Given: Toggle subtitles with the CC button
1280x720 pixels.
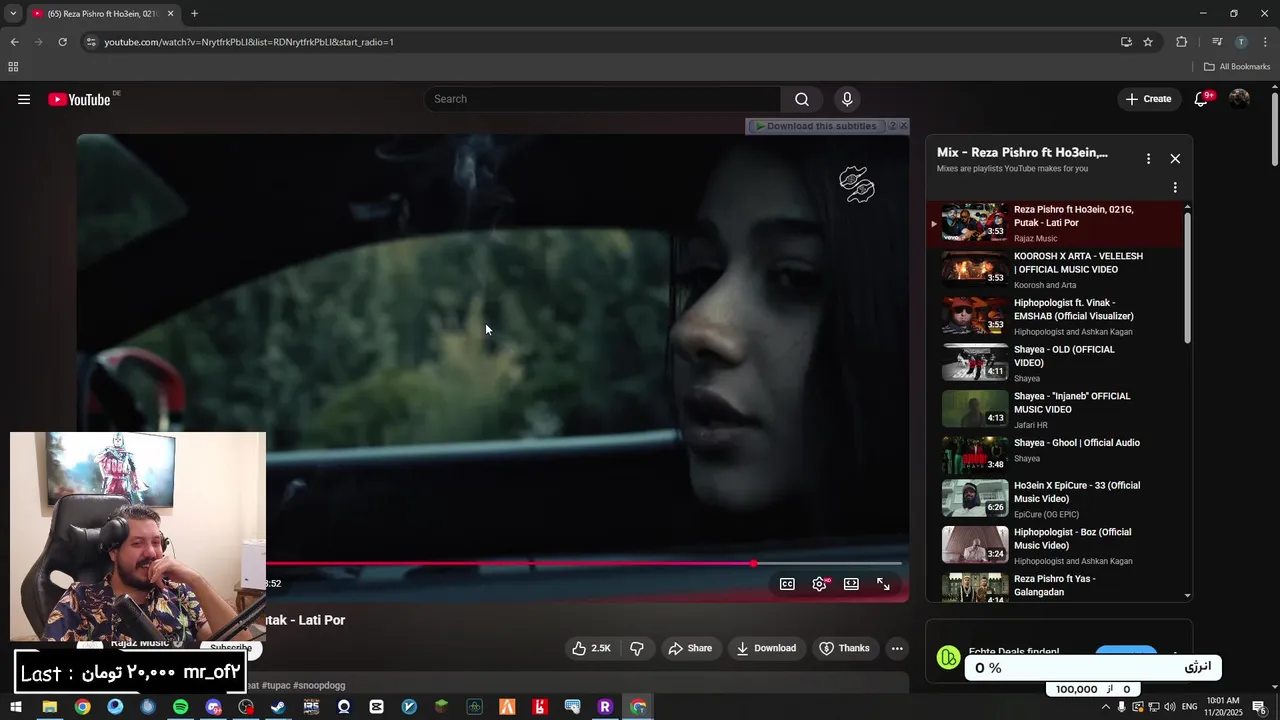Looking at the screenshot, I should [x=787, y=584].
